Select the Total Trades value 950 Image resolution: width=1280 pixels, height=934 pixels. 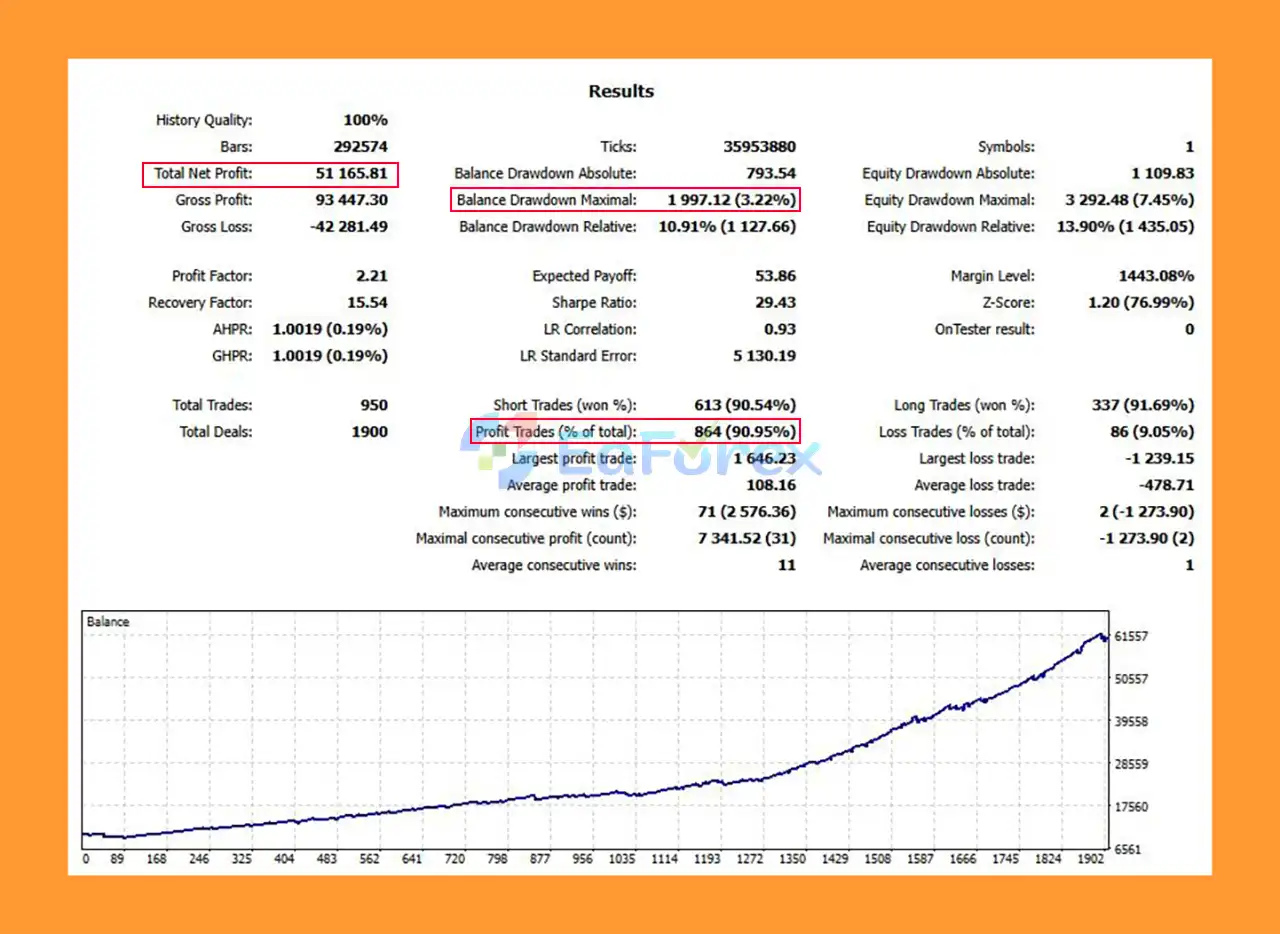pyautogui.click(x=373, y=405)
